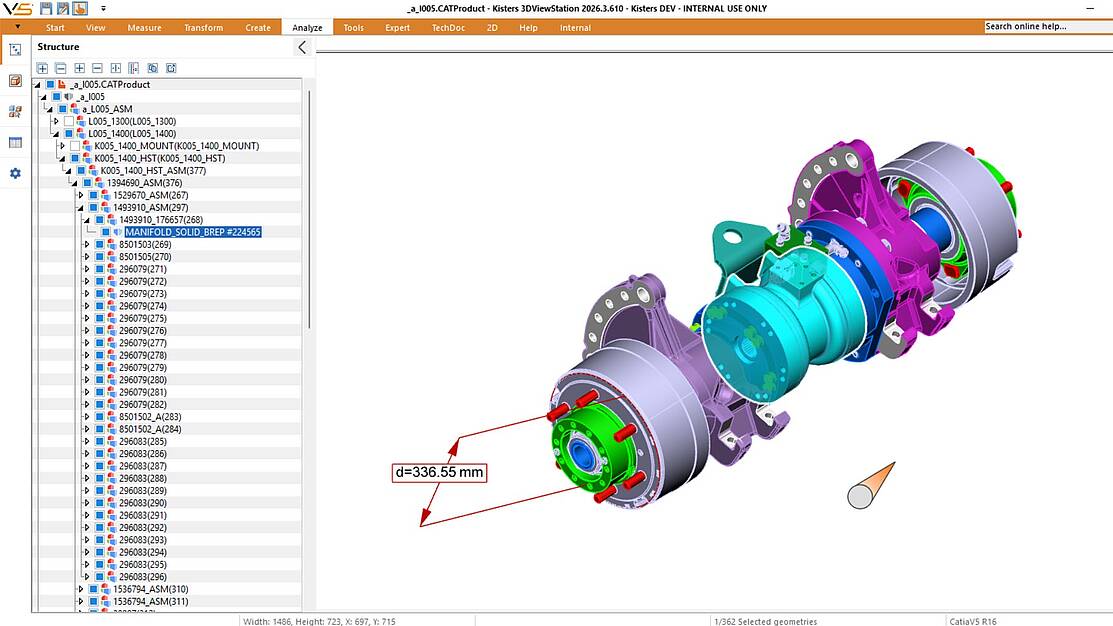Screen dimensions: 1113x626
Task: Click CatiaV5 R16 in status bar
Action: pyautogui.click(x=972, y=621)
